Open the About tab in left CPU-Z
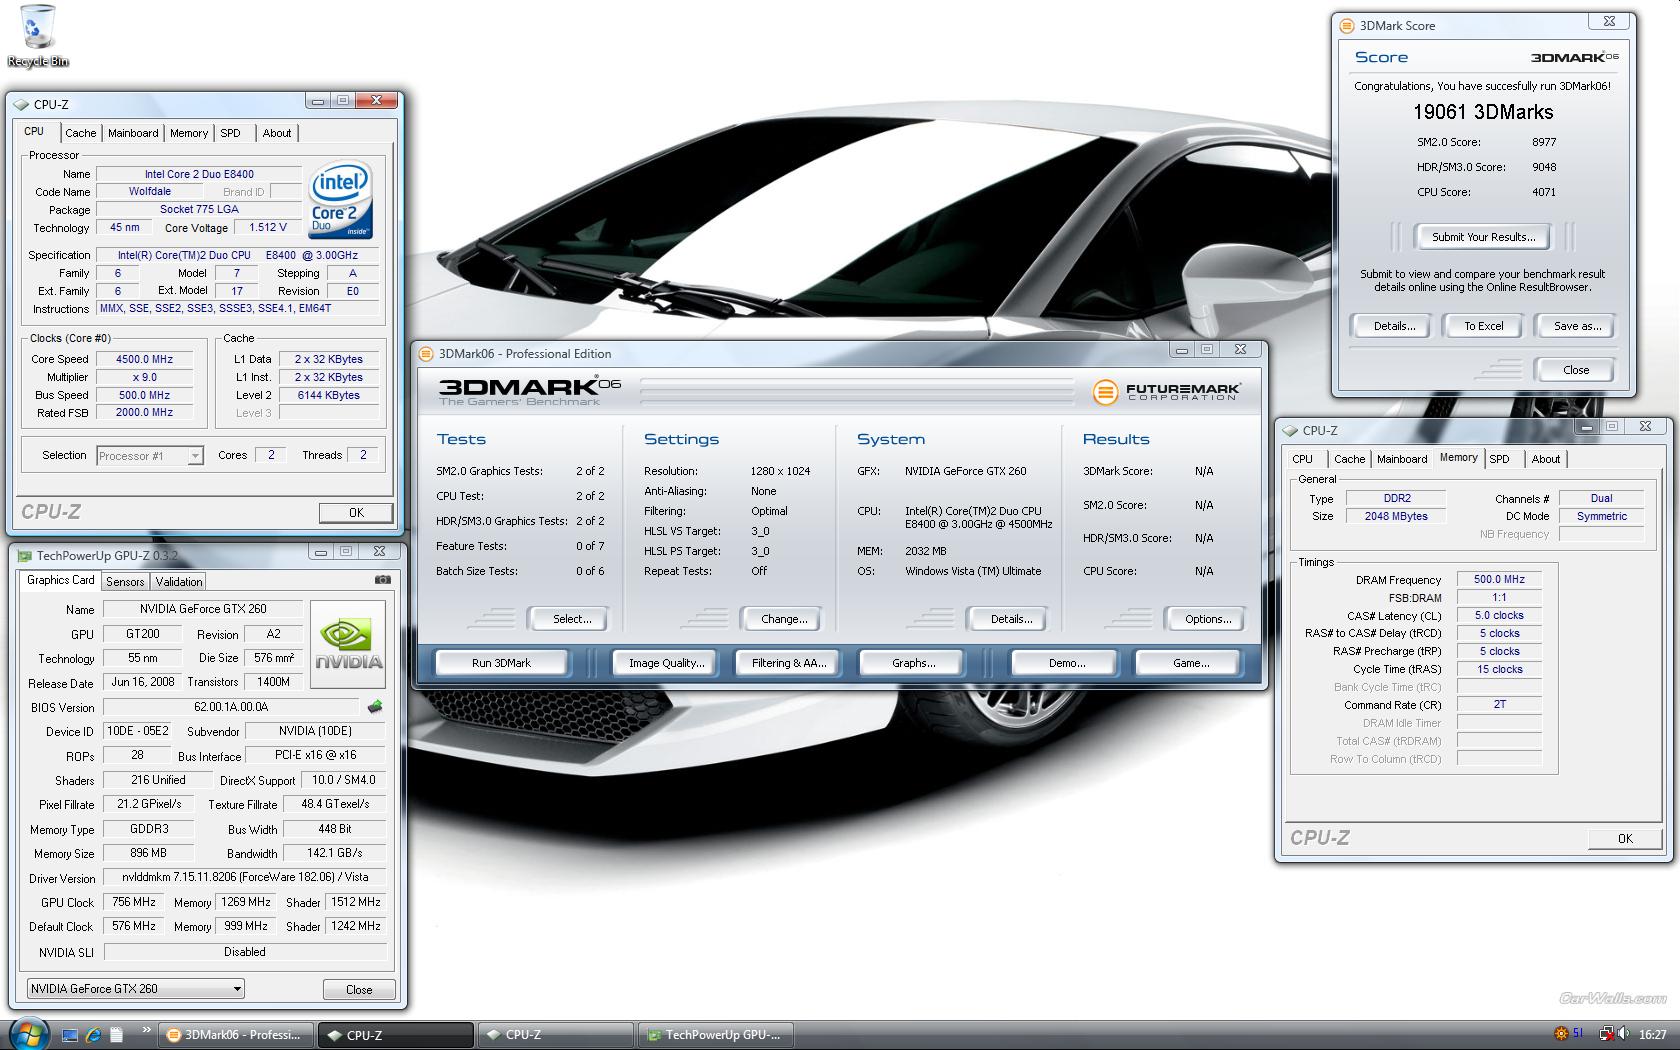Screen dimensions: 1680x1050 coord(277,133)
